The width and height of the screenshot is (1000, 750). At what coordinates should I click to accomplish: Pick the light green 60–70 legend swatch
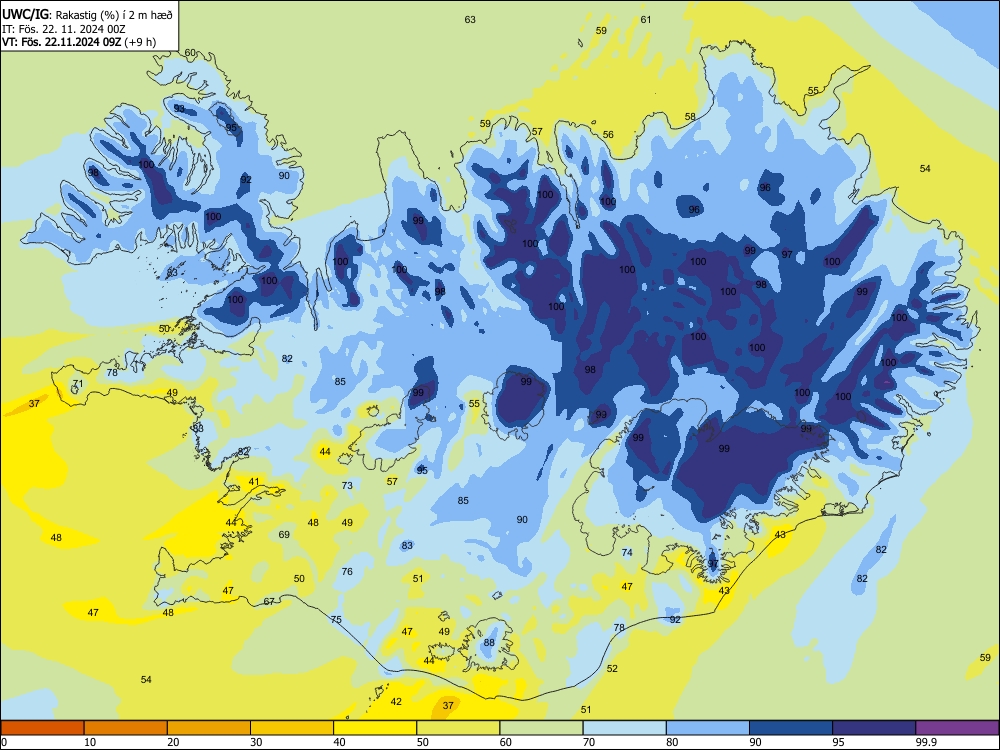click(541, 728)
